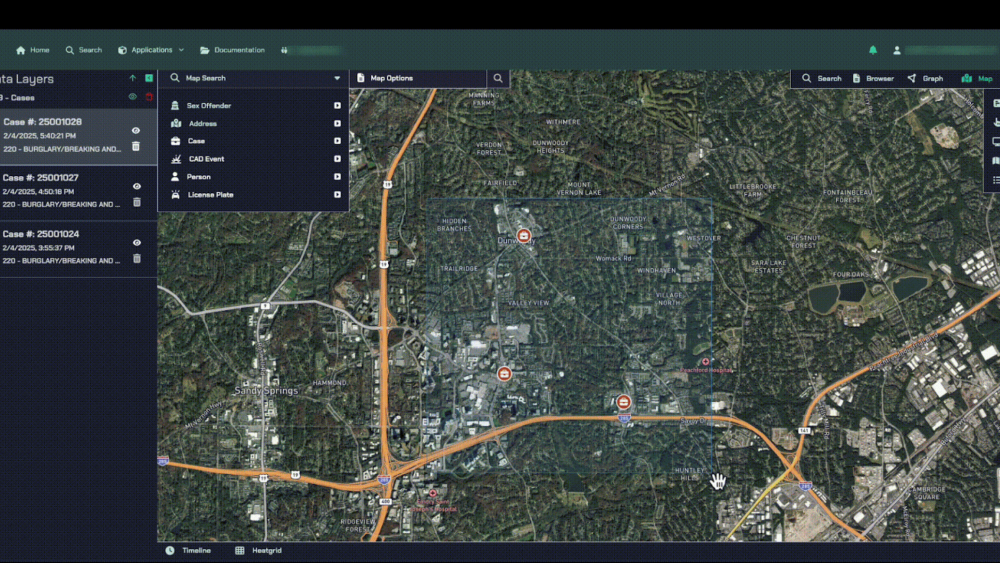Toggle visibility of all Cases layer
Image resolution: width=1000 pixels, height=563 pixels.
click(x=132, y=97)
